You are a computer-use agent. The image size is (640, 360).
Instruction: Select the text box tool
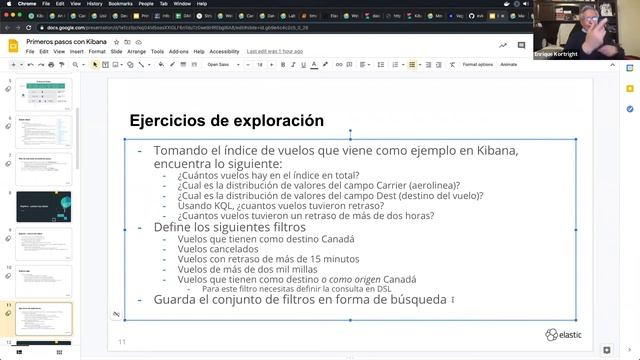105,64
